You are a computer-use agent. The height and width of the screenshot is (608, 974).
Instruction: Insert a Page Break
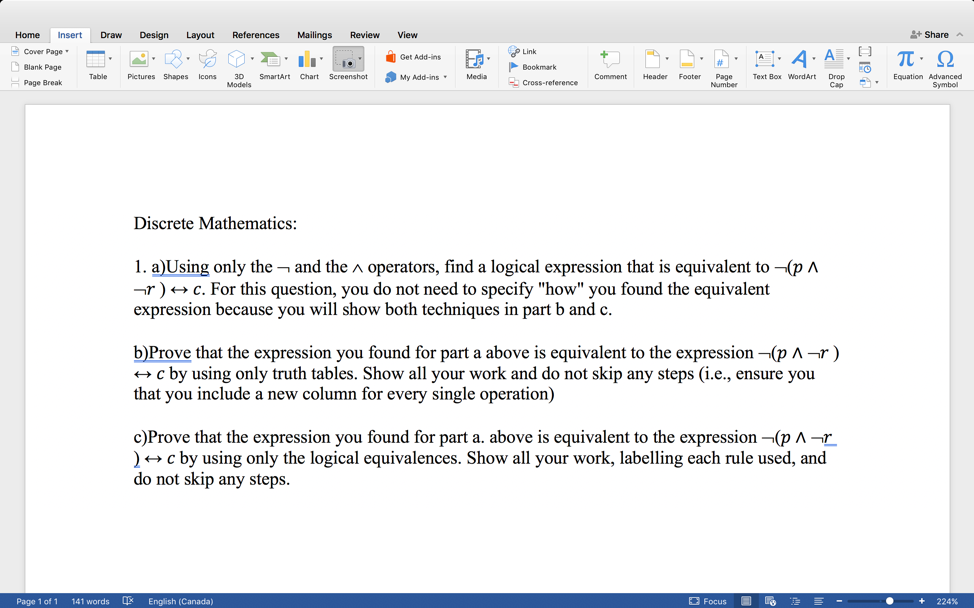pyautogui.click(x=35, y=82)
